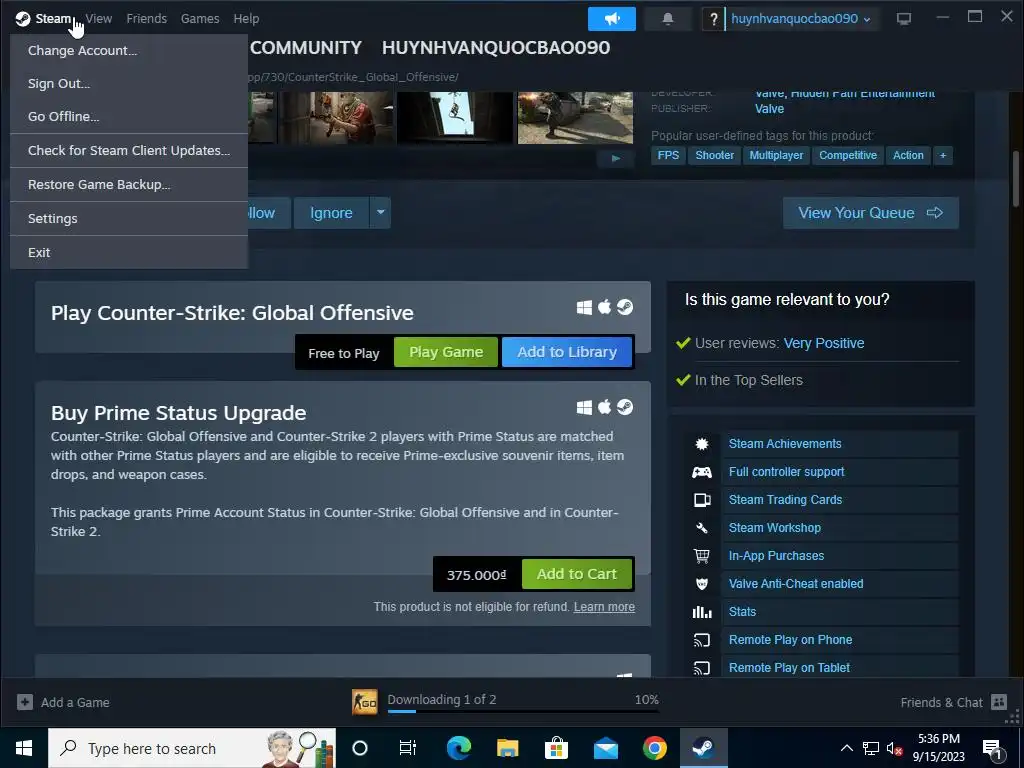Open Task View on the taskbar
Viewport: 1024px width, 768px height.
click(x=408, y=748)
